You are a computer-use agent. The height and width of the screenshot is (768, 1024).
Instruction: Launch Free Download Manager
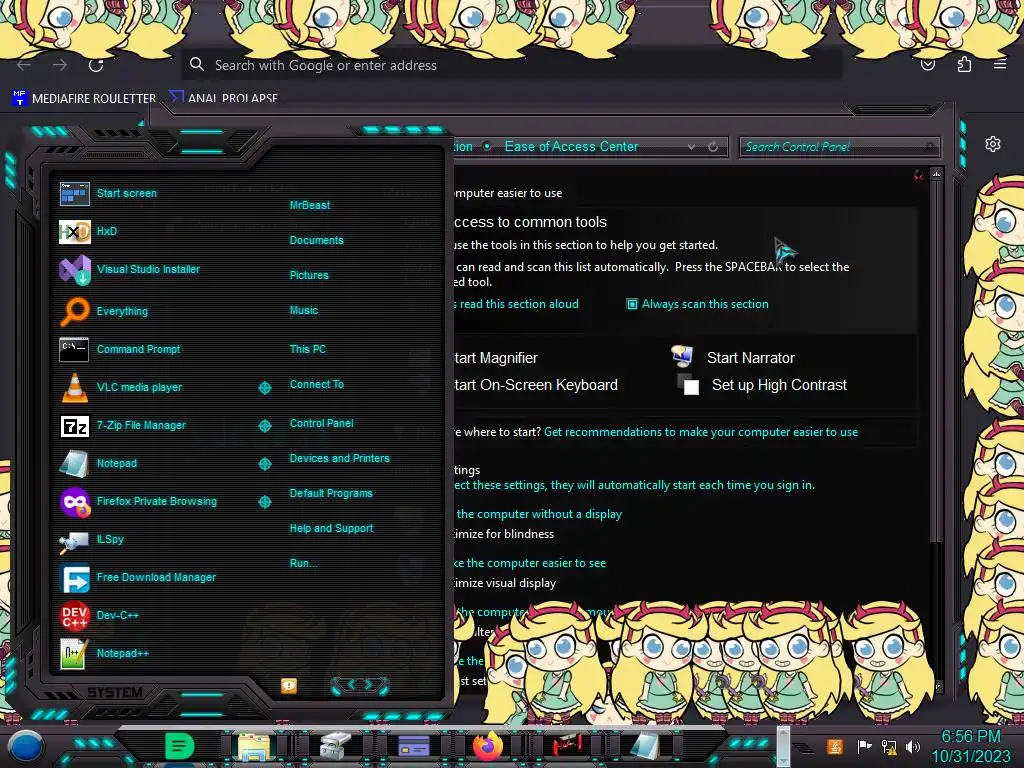pos(137,577)
